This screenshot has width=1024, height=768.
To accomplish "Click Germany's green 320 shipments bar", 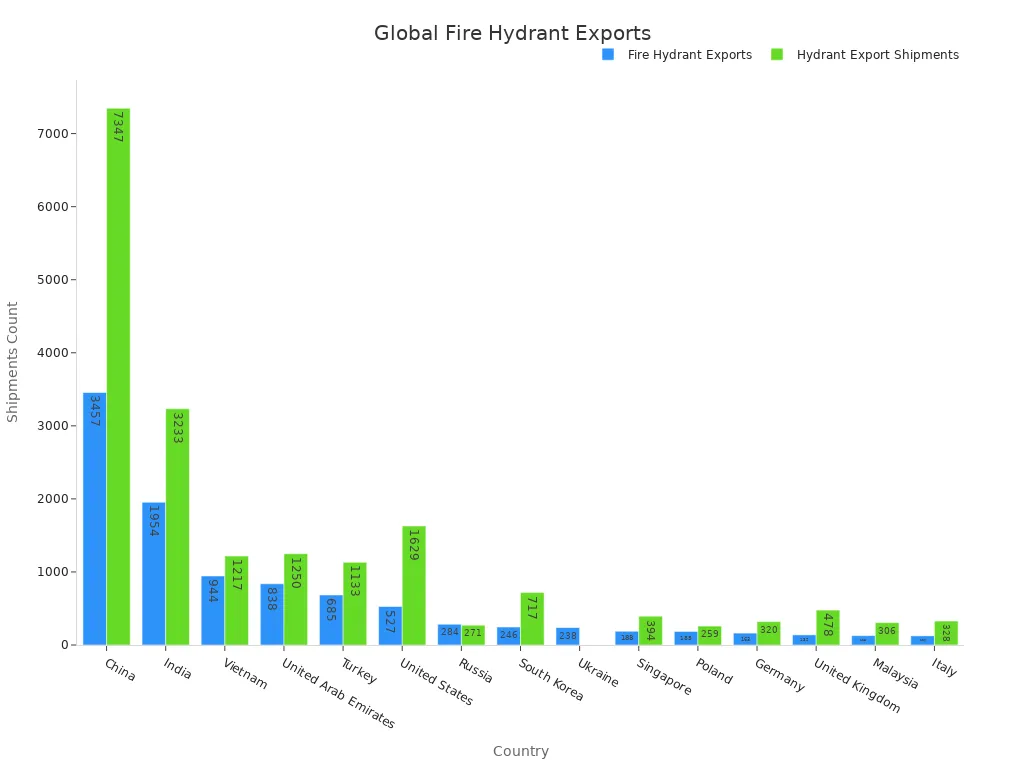I will tap(769, 635).
